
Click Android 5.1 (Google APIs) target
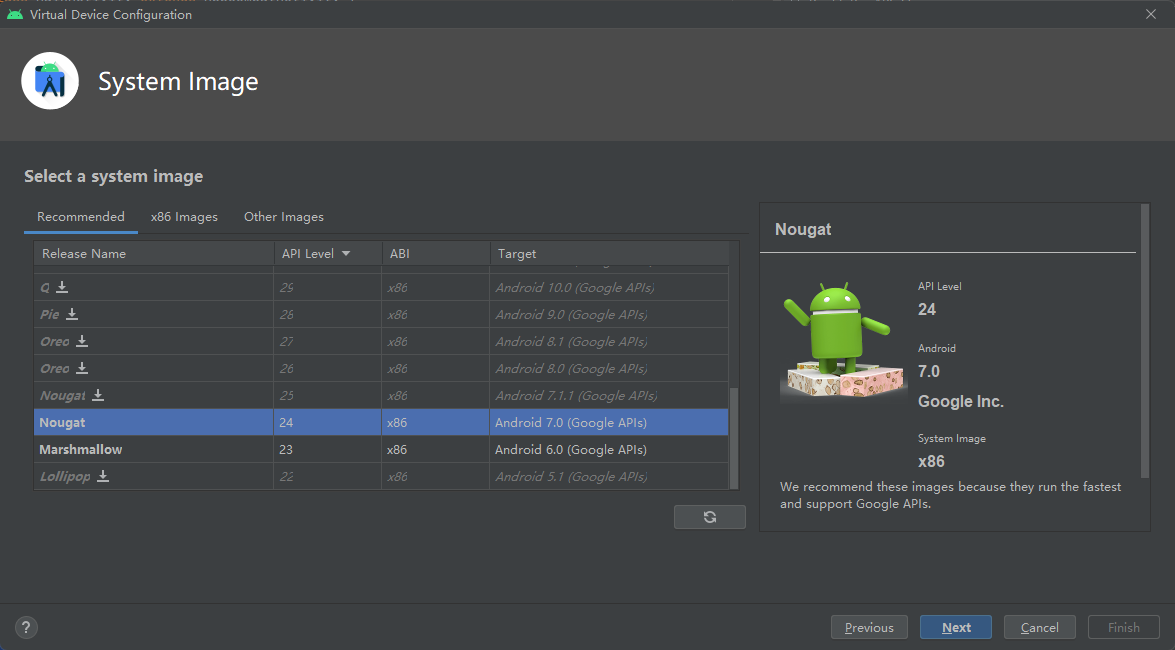571,476
